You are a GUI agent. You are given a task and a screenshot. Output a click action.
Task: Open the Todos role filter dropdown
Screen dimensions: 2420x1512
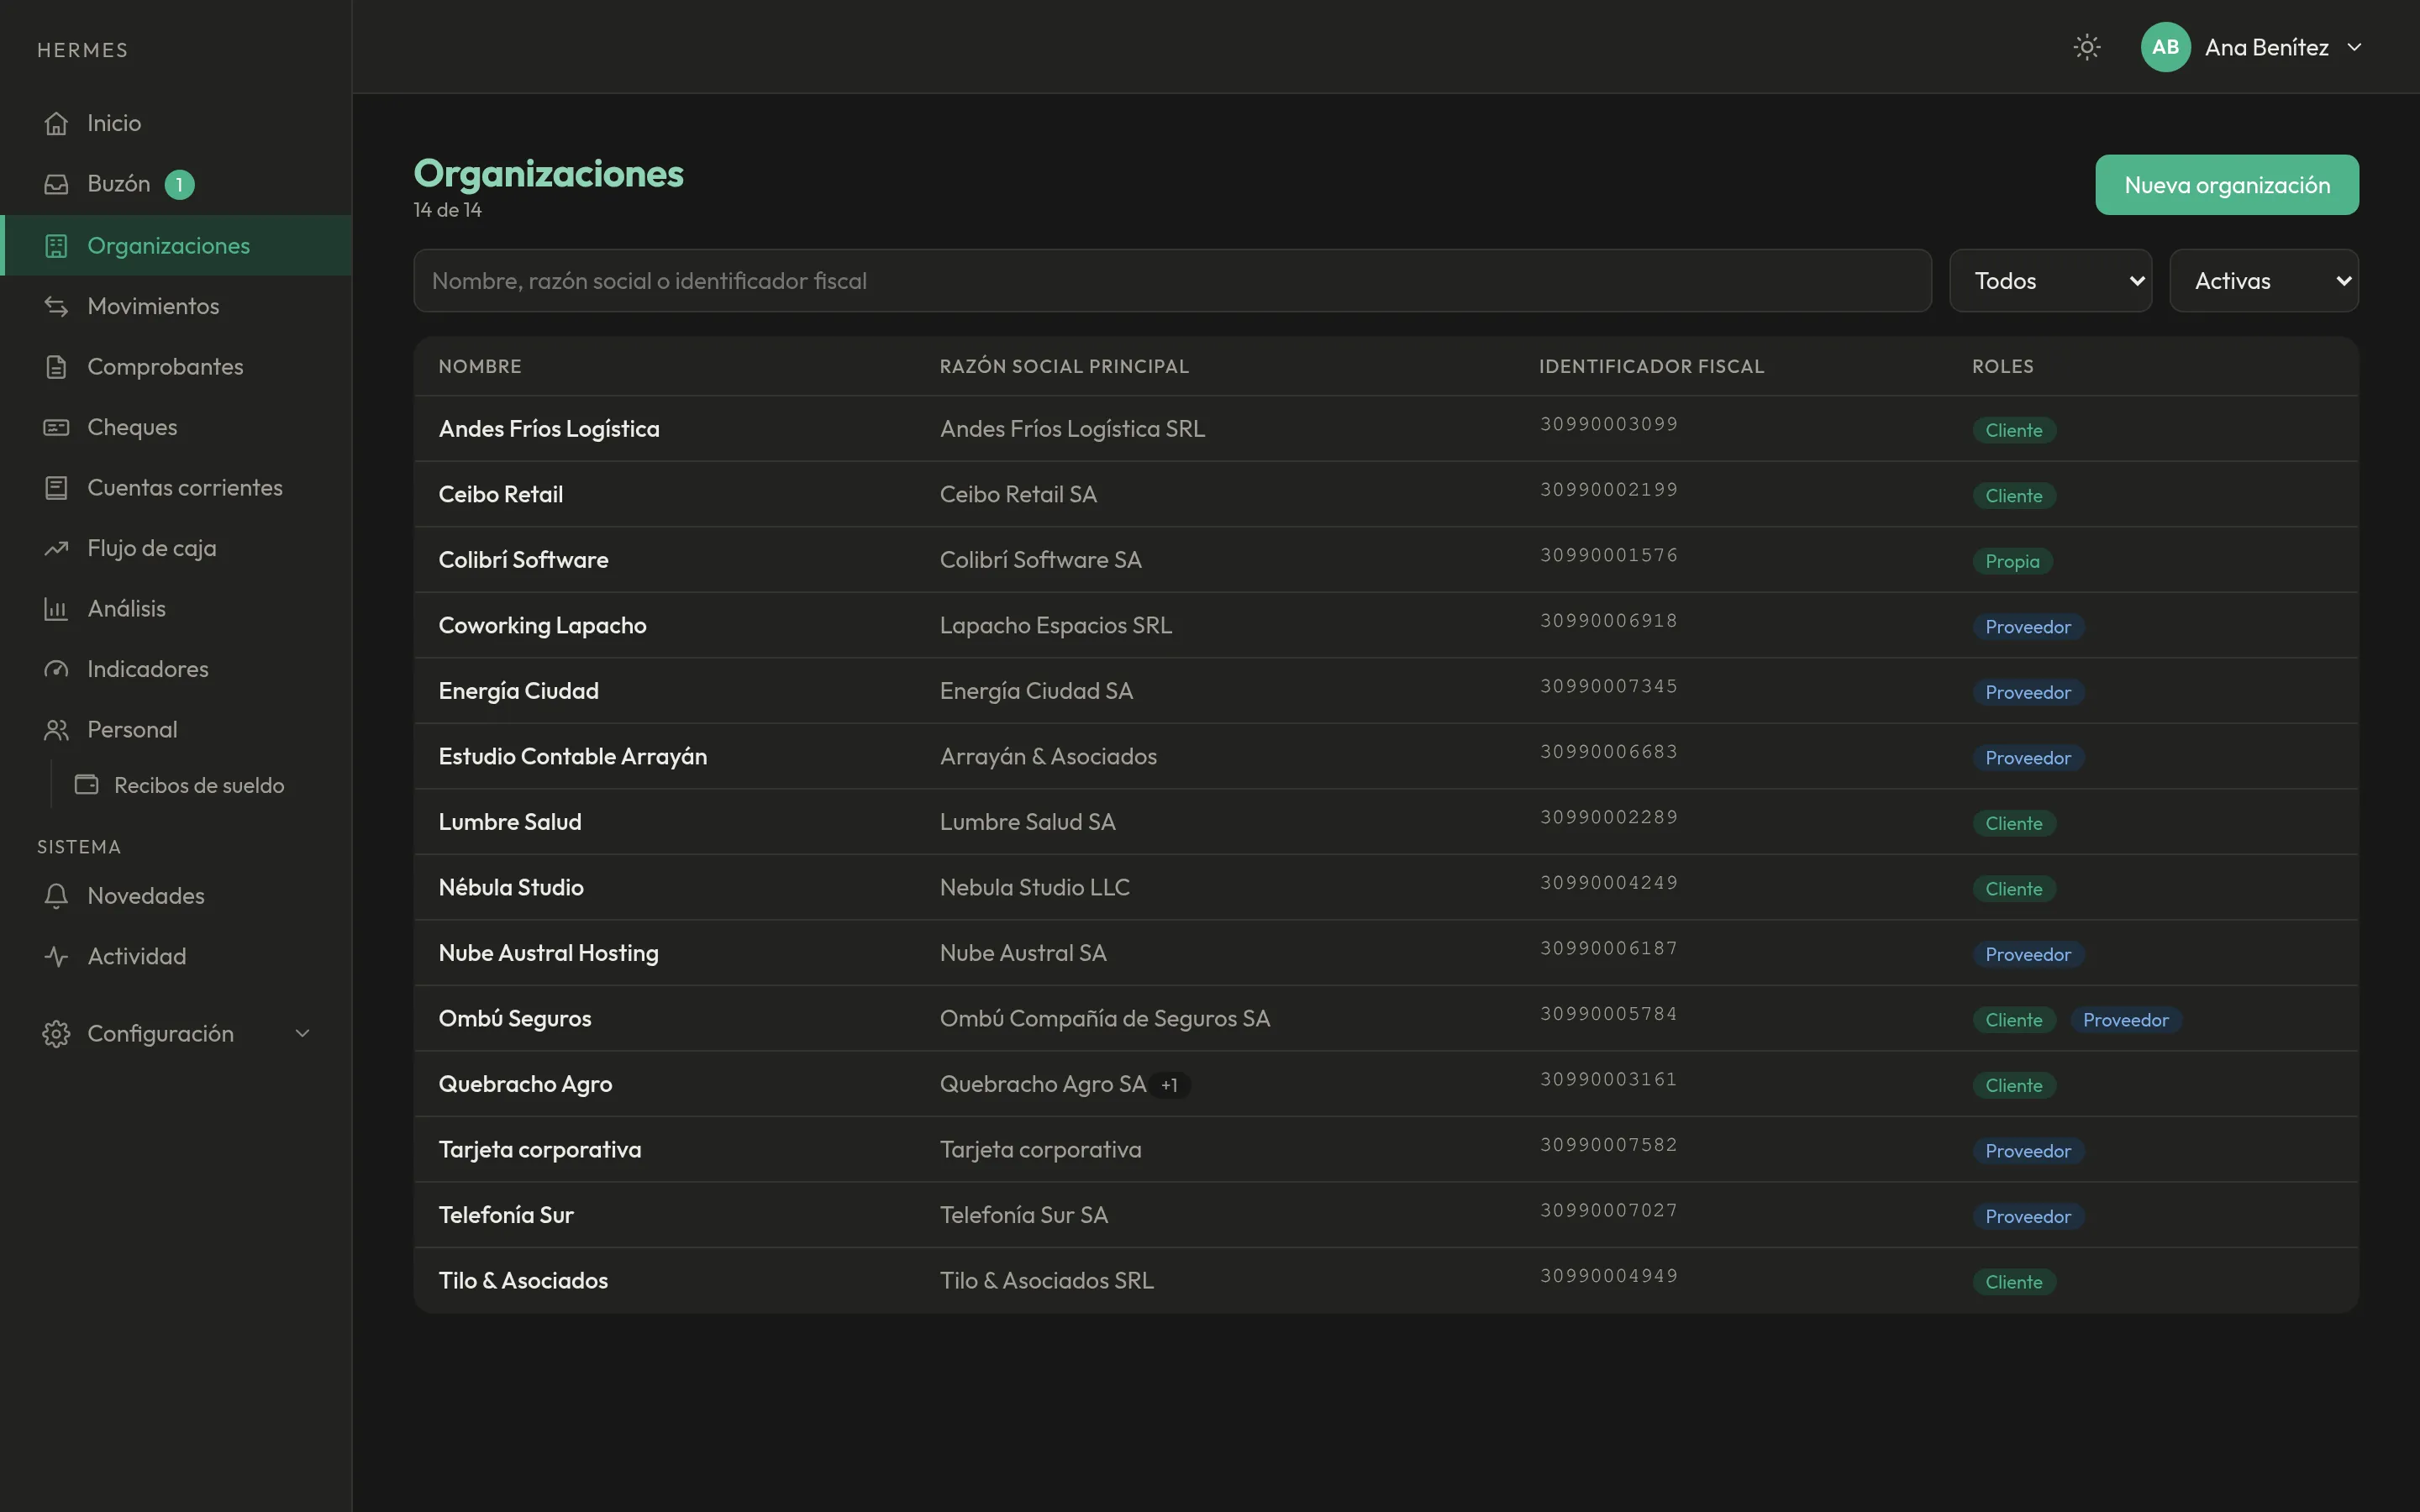[x=2050, y=281]
